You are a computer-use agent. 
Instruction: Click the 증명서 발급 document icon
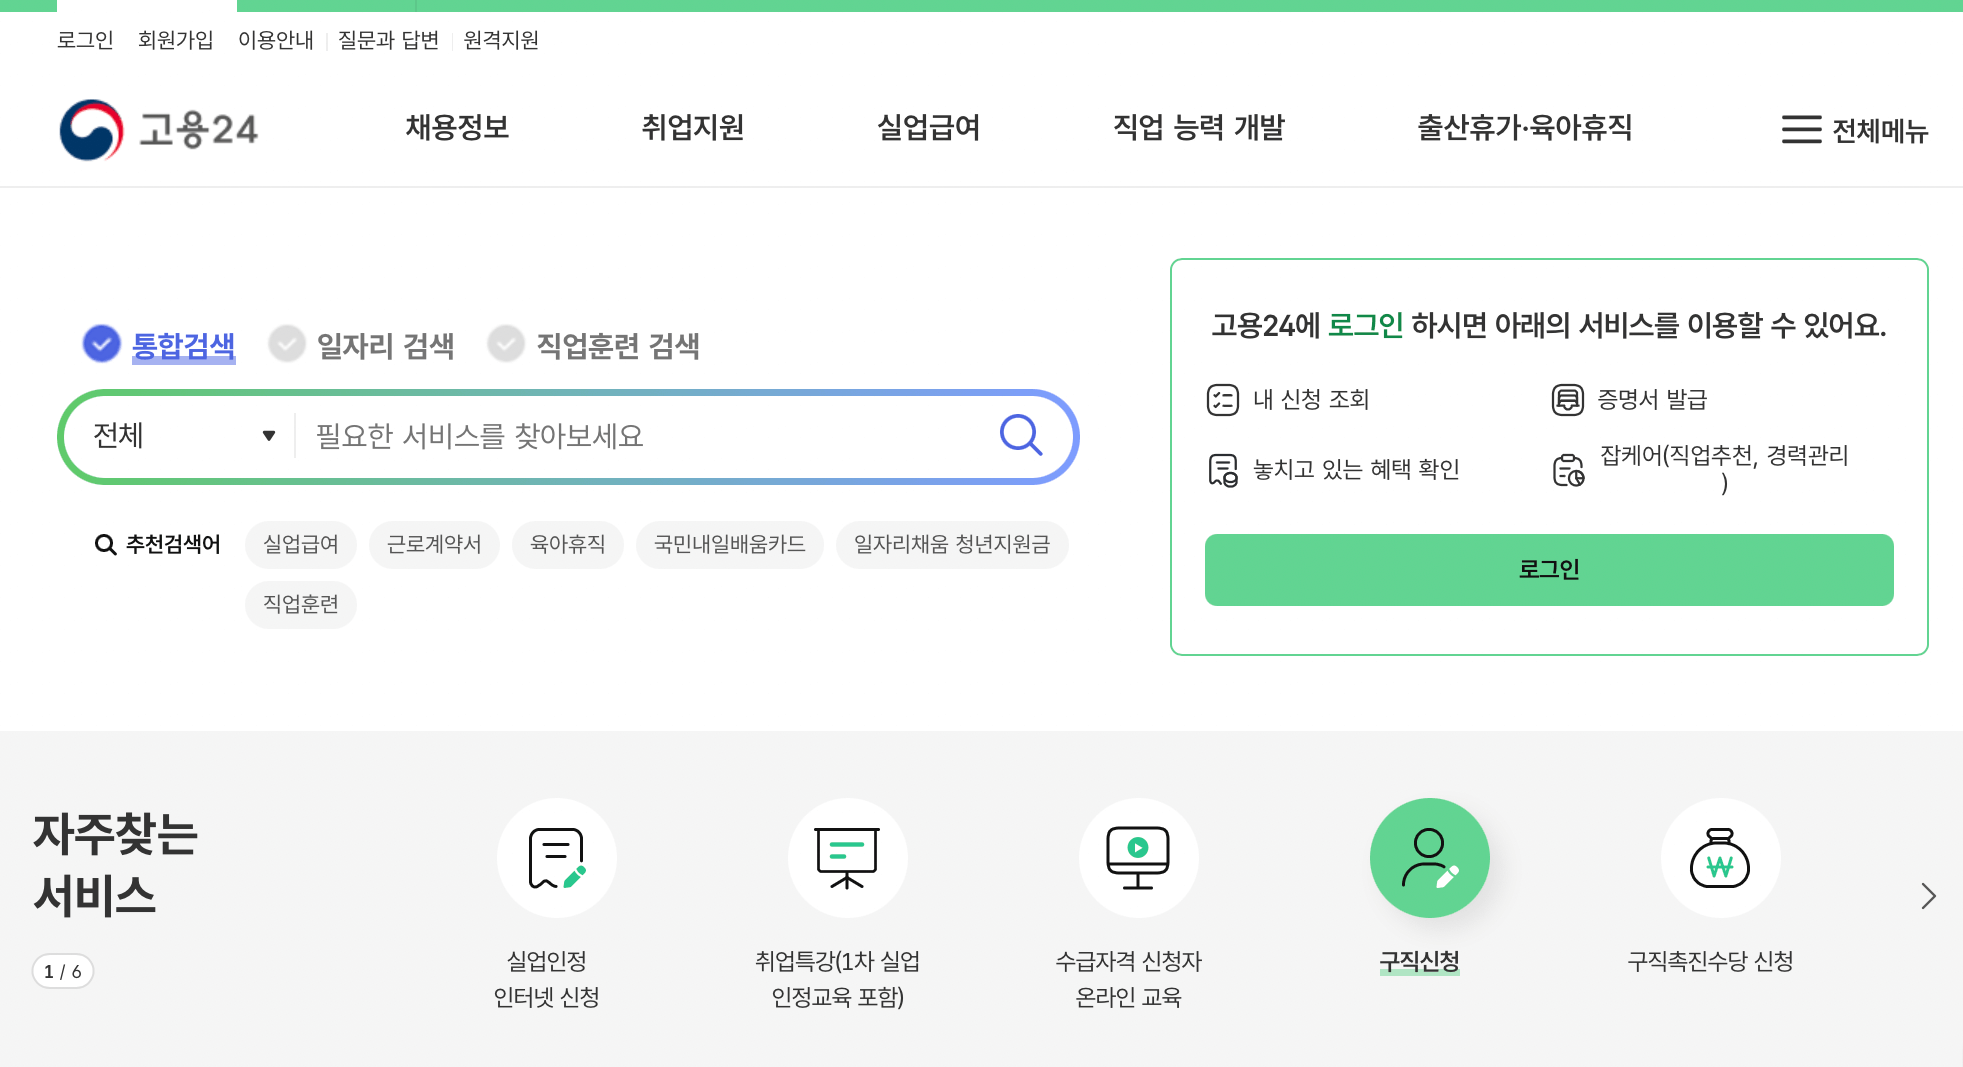(x=1565, y=399)
